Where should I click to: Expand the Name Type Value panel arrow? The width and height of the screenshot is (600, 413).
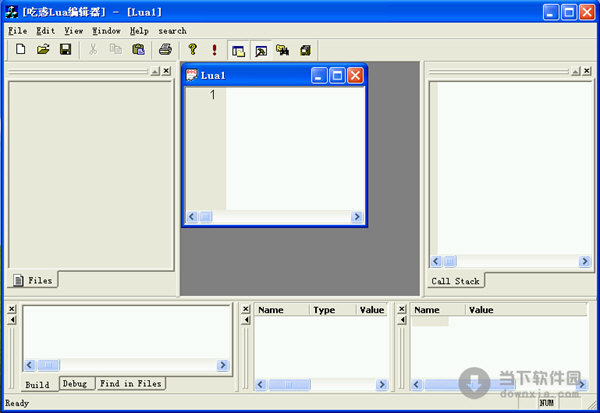246,320
